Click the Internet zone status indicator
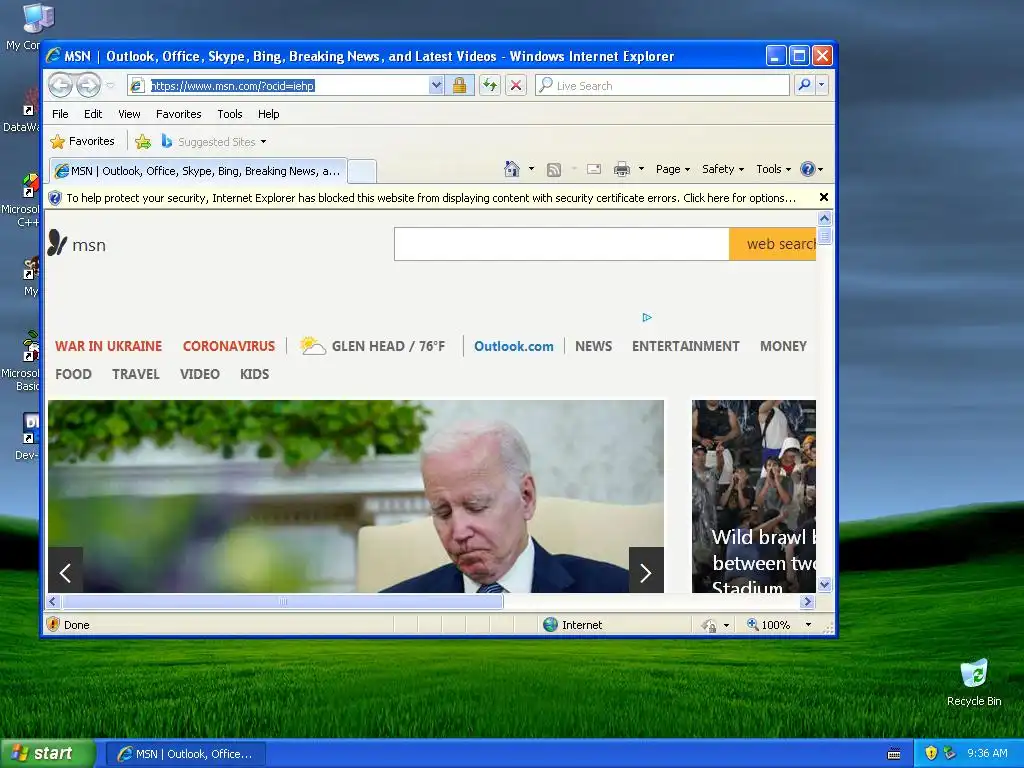 click(x=573, y=625)
